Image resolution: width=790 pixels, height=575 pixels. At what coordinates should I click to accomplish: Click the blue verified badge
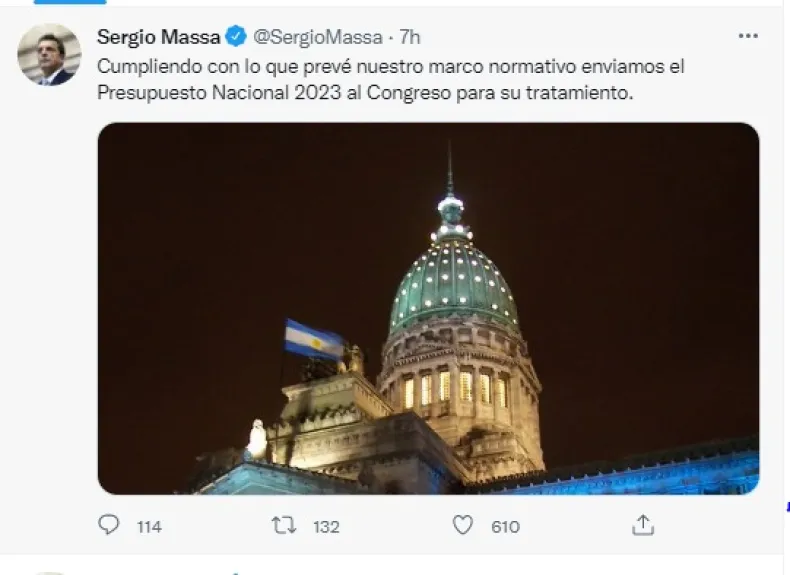point(236,36)
